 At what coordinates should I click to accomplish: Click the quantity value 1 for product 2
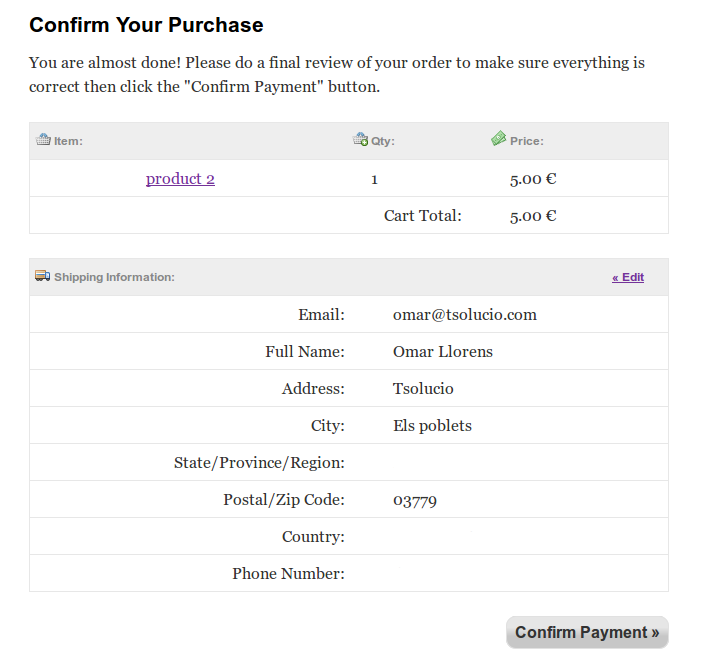tap(374, 180)
